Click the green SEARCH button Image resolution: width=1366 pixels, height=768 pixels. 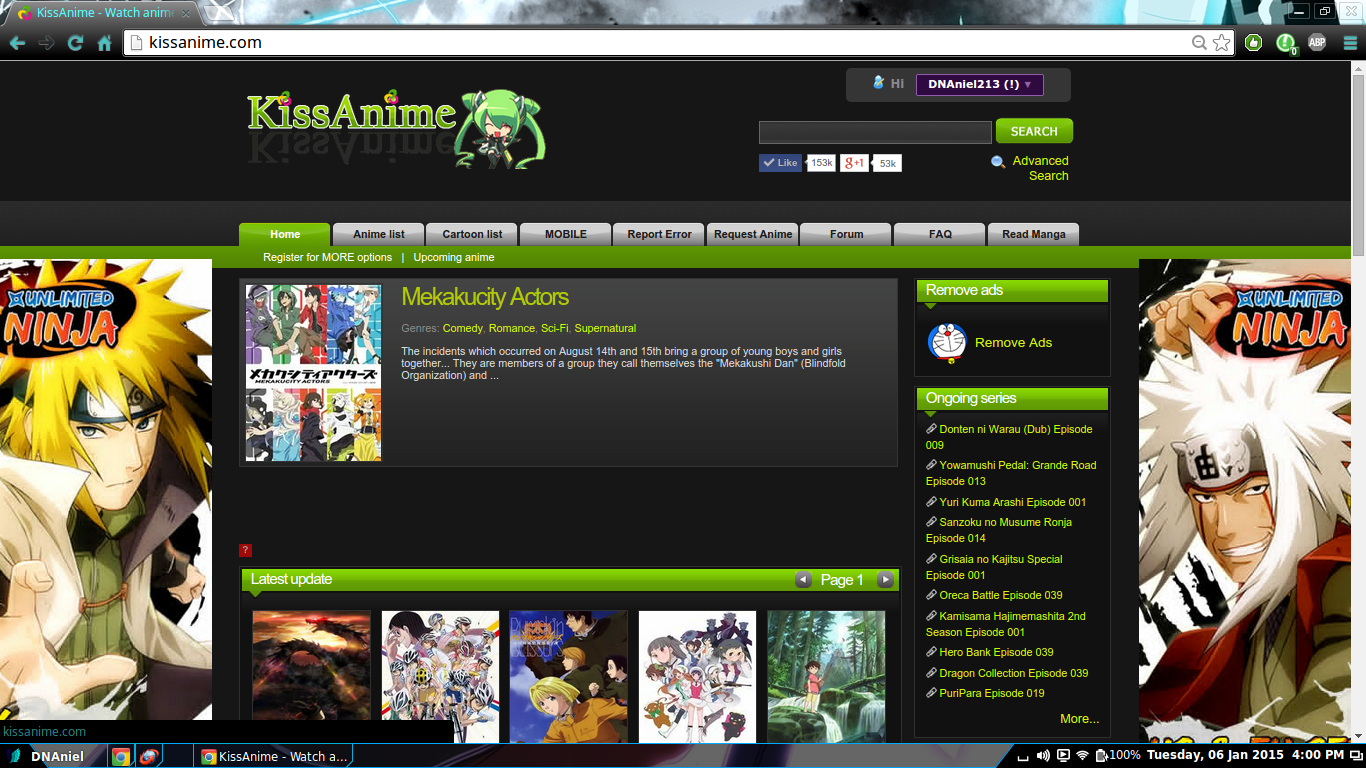pyautogui.click(x=1034, y=131)
